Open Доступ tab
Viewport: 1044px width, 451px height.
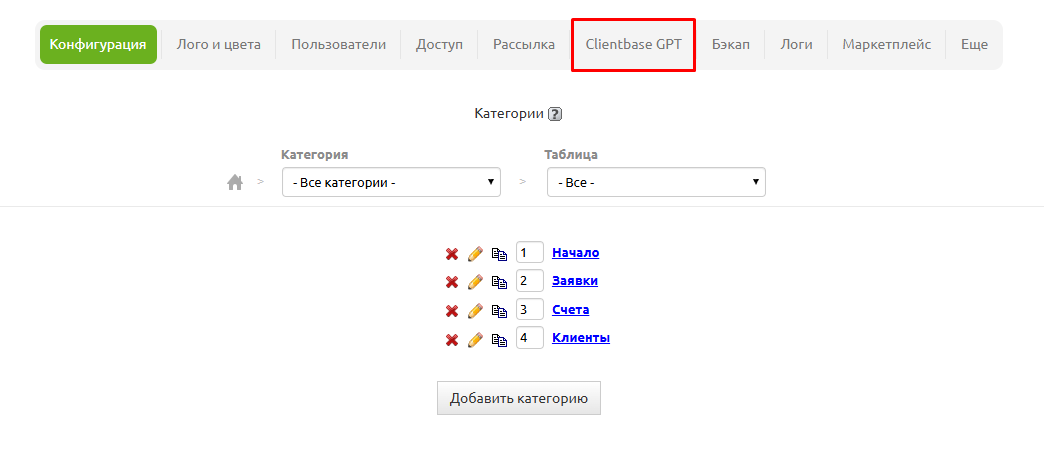coord(439,45)
